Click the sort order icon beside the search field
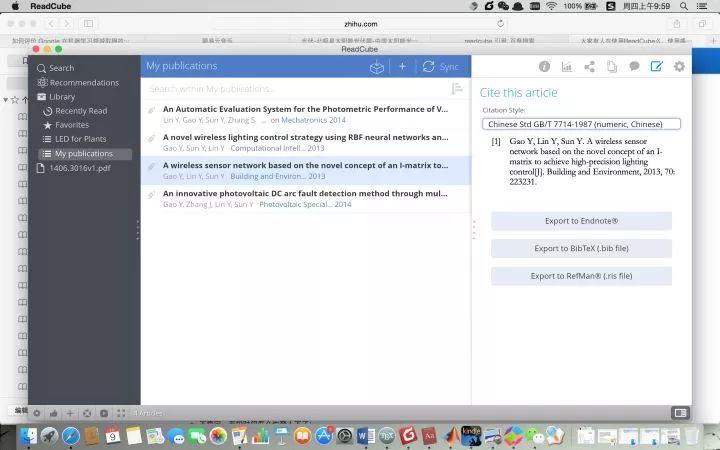The image size is (720, 450). 456,88
